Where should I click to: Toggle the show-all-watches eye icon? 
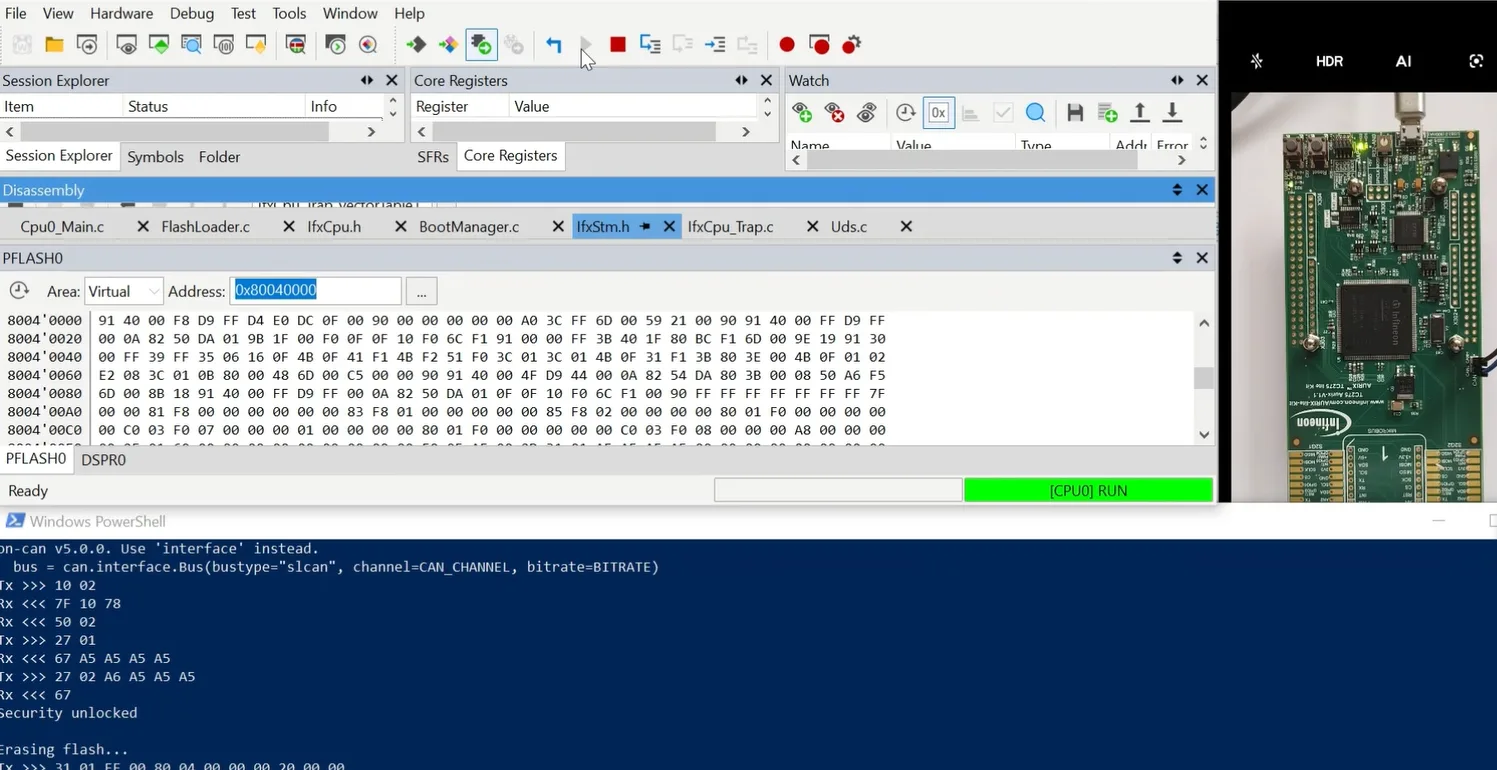pos(868,112)
